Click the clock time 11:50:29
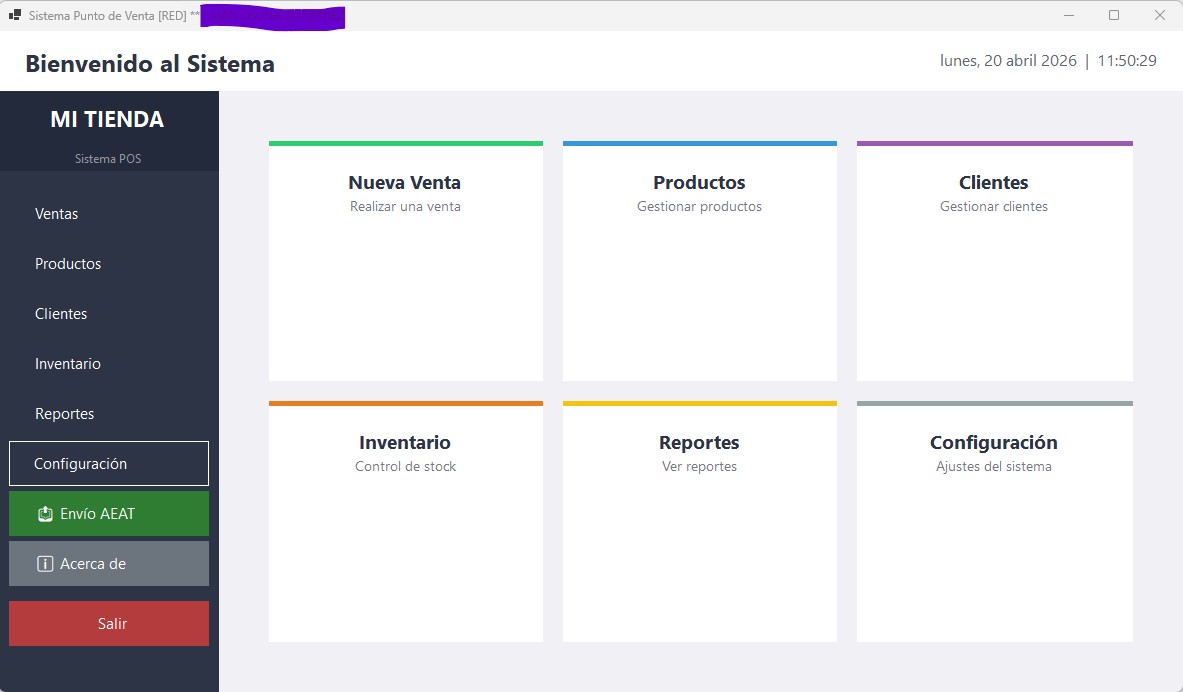1183x692 pixels. (1126, 60)
